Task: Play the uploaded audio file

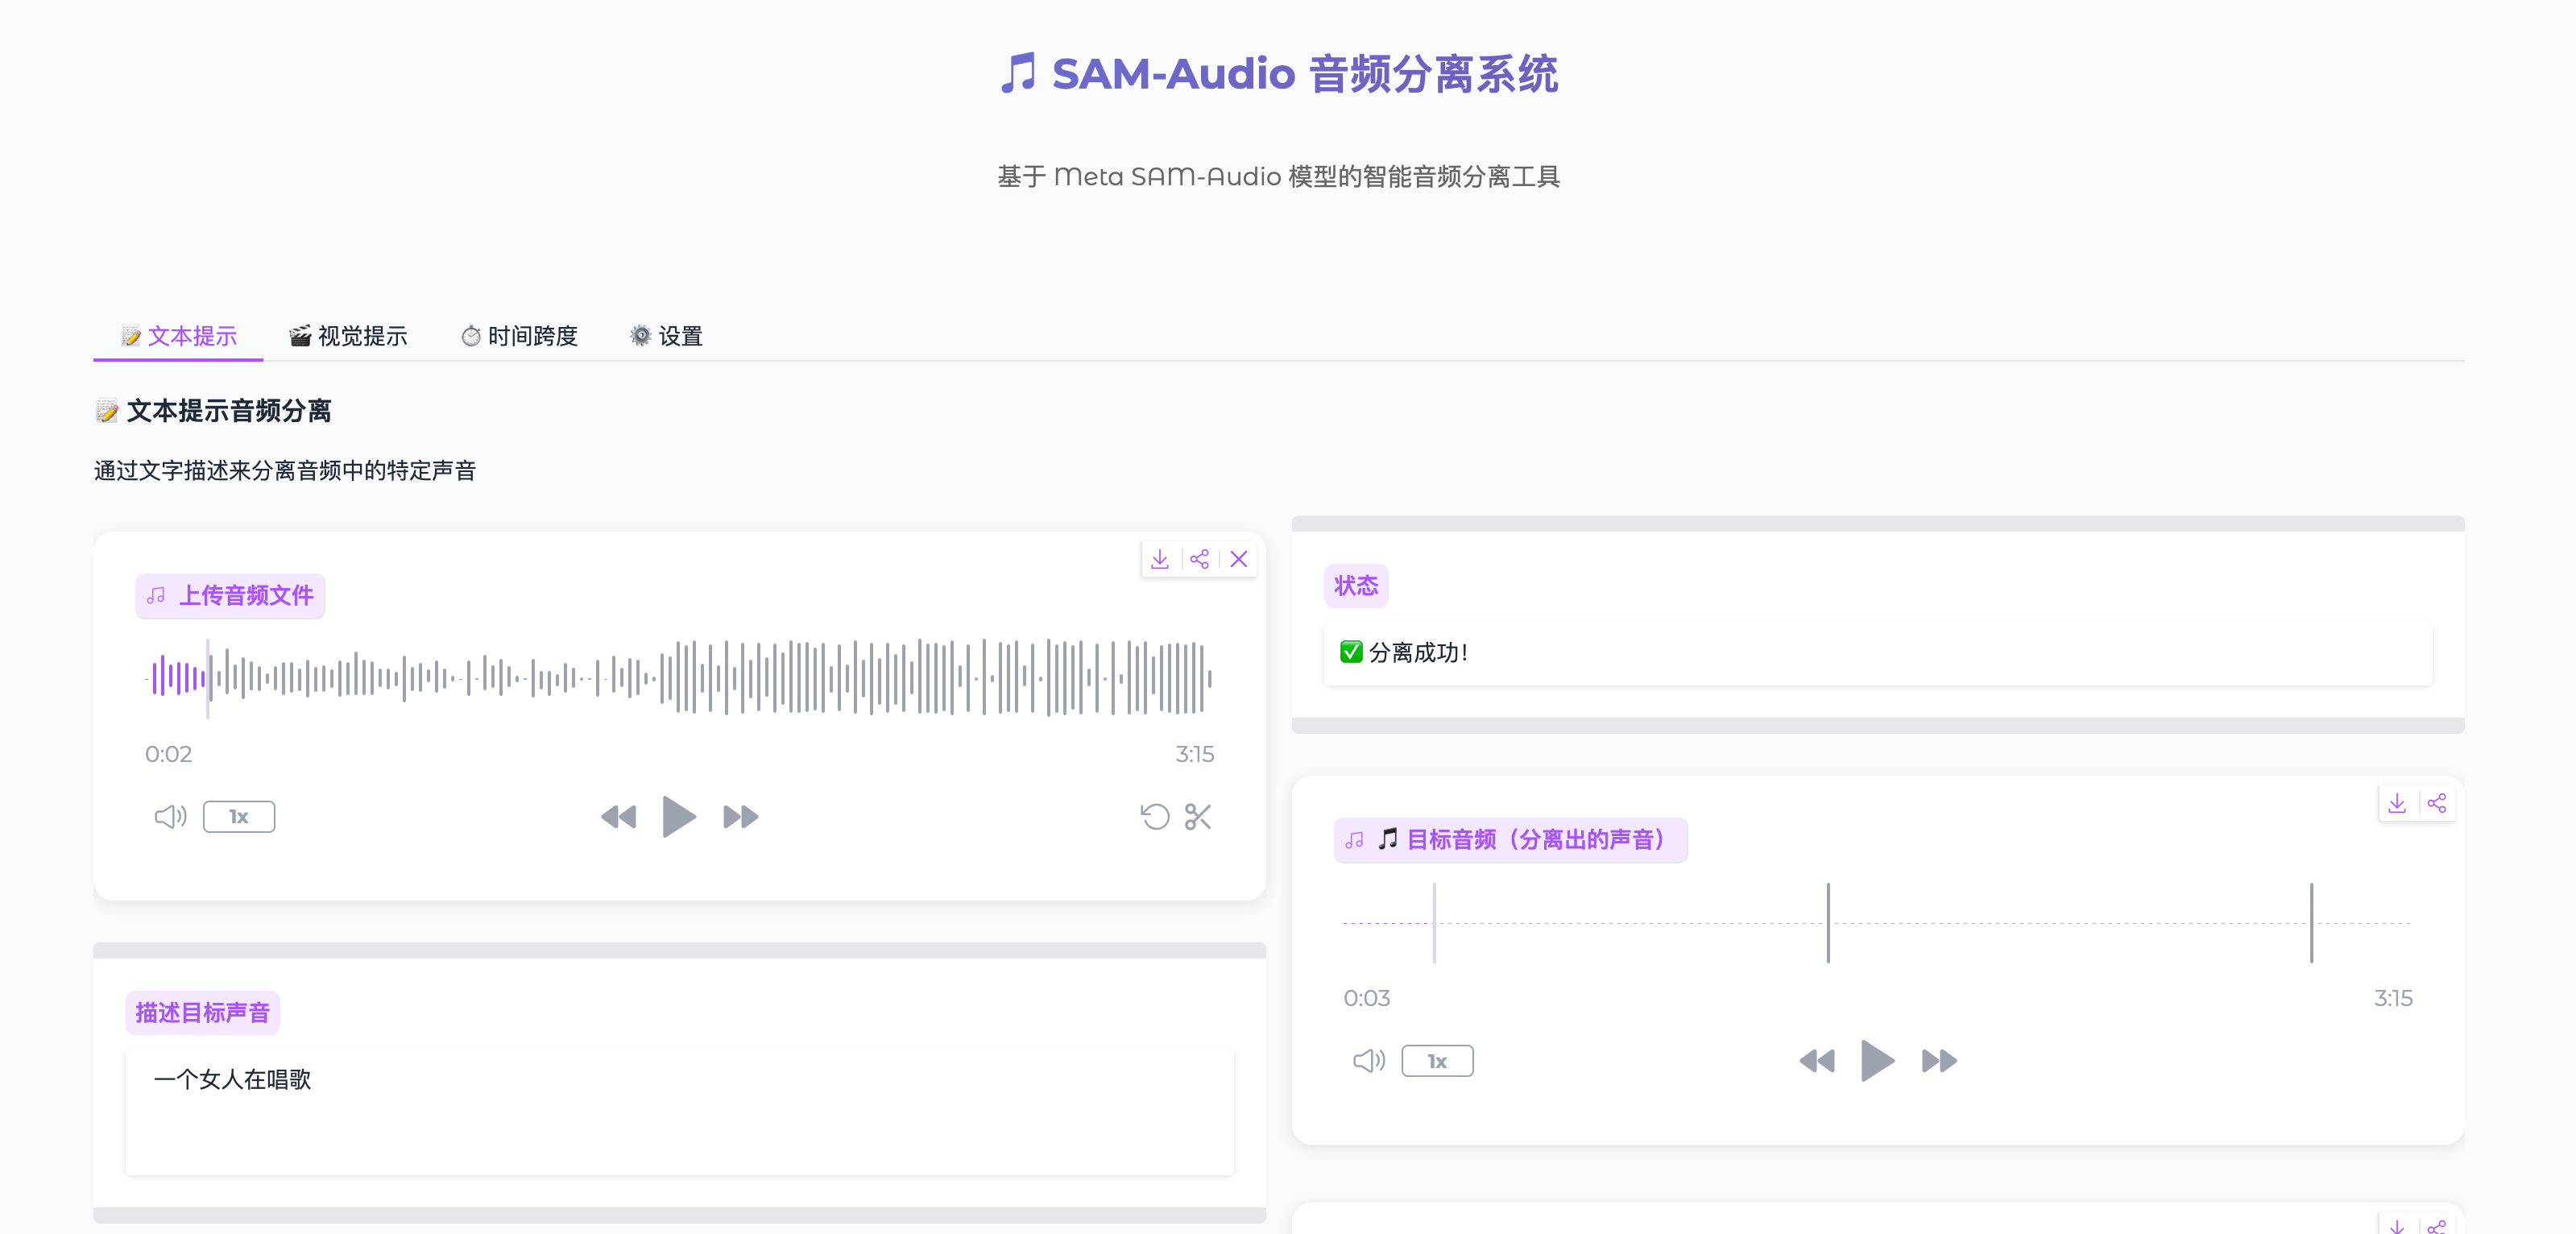Action: pyautogui.click(x=679, y=817)
